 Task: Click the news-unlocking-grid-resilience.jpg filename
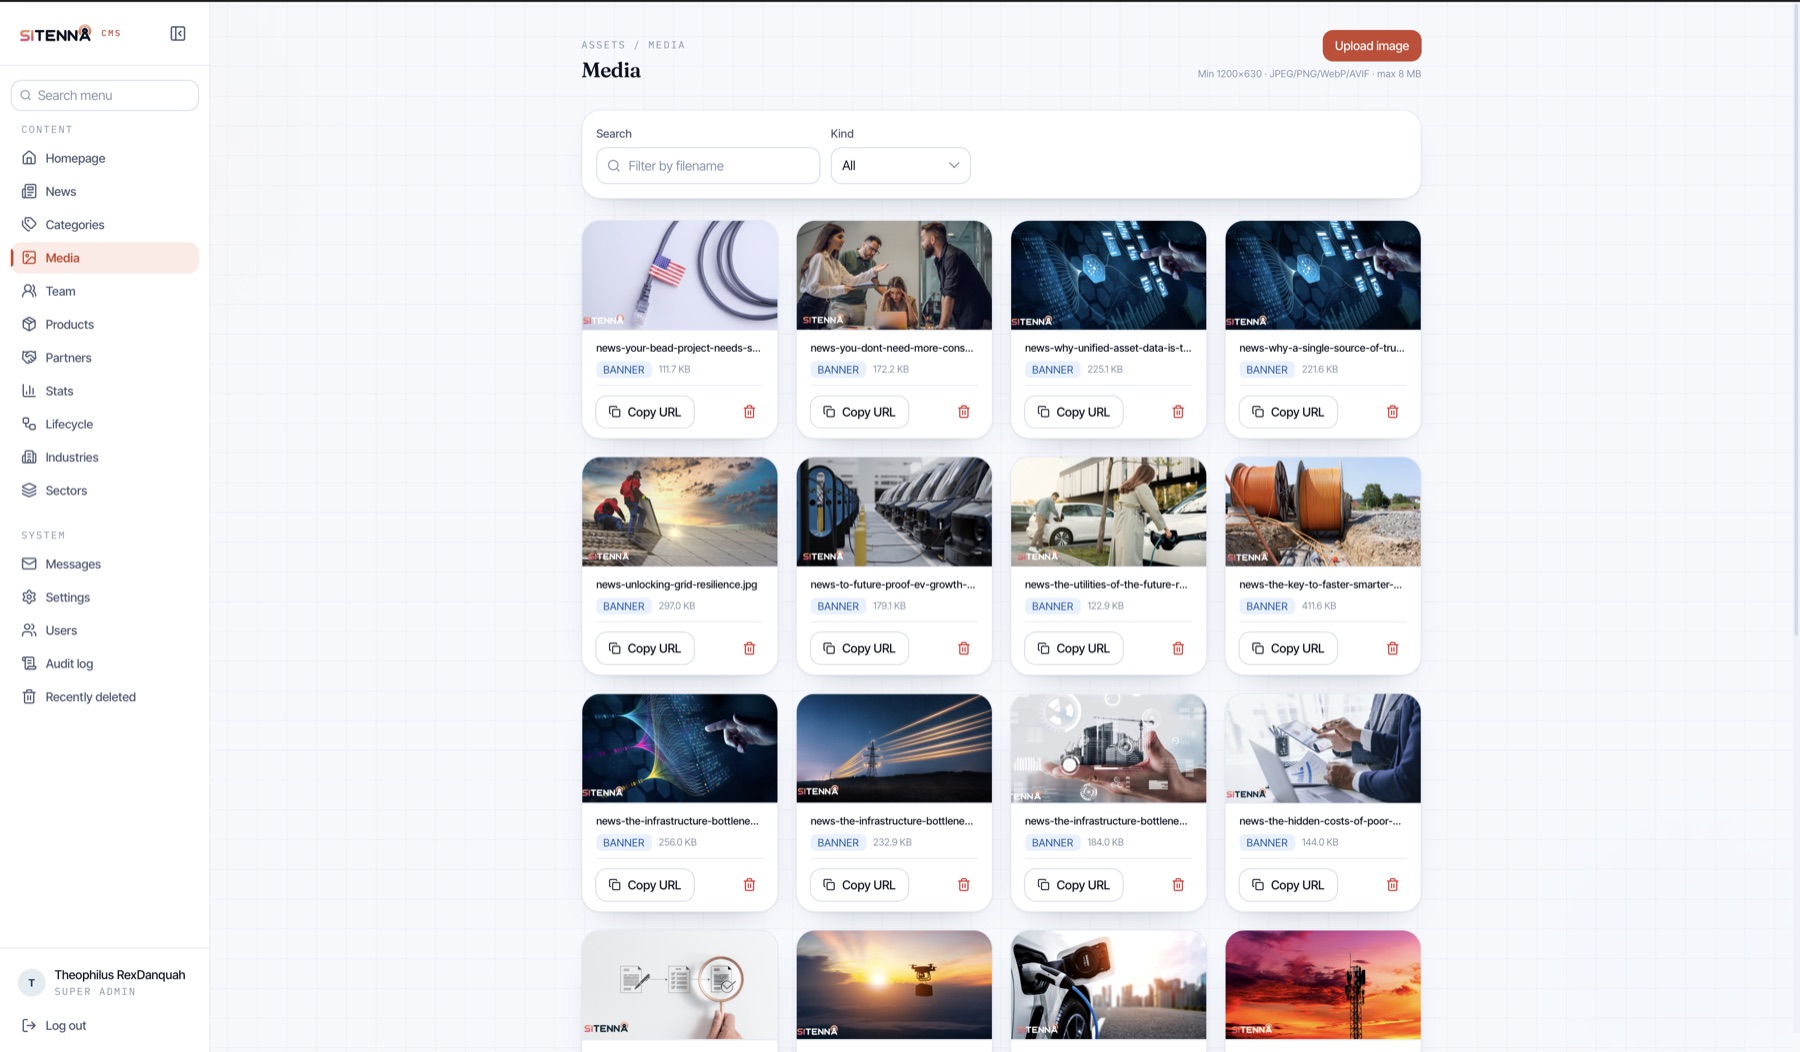pyautogui.click(x=676, y=584)
